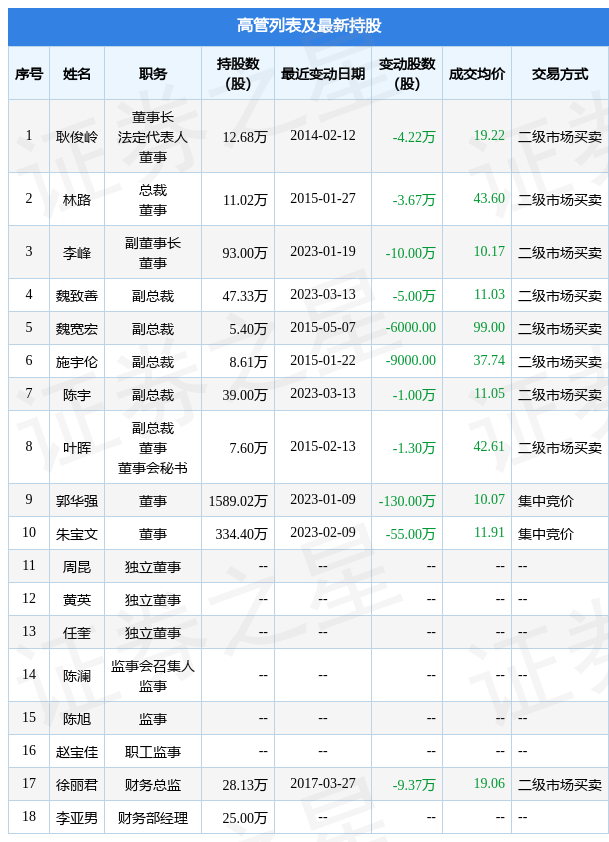Select the name 陈旭
This screenshot has height=842, width=609.
click(x=77, y=718)
